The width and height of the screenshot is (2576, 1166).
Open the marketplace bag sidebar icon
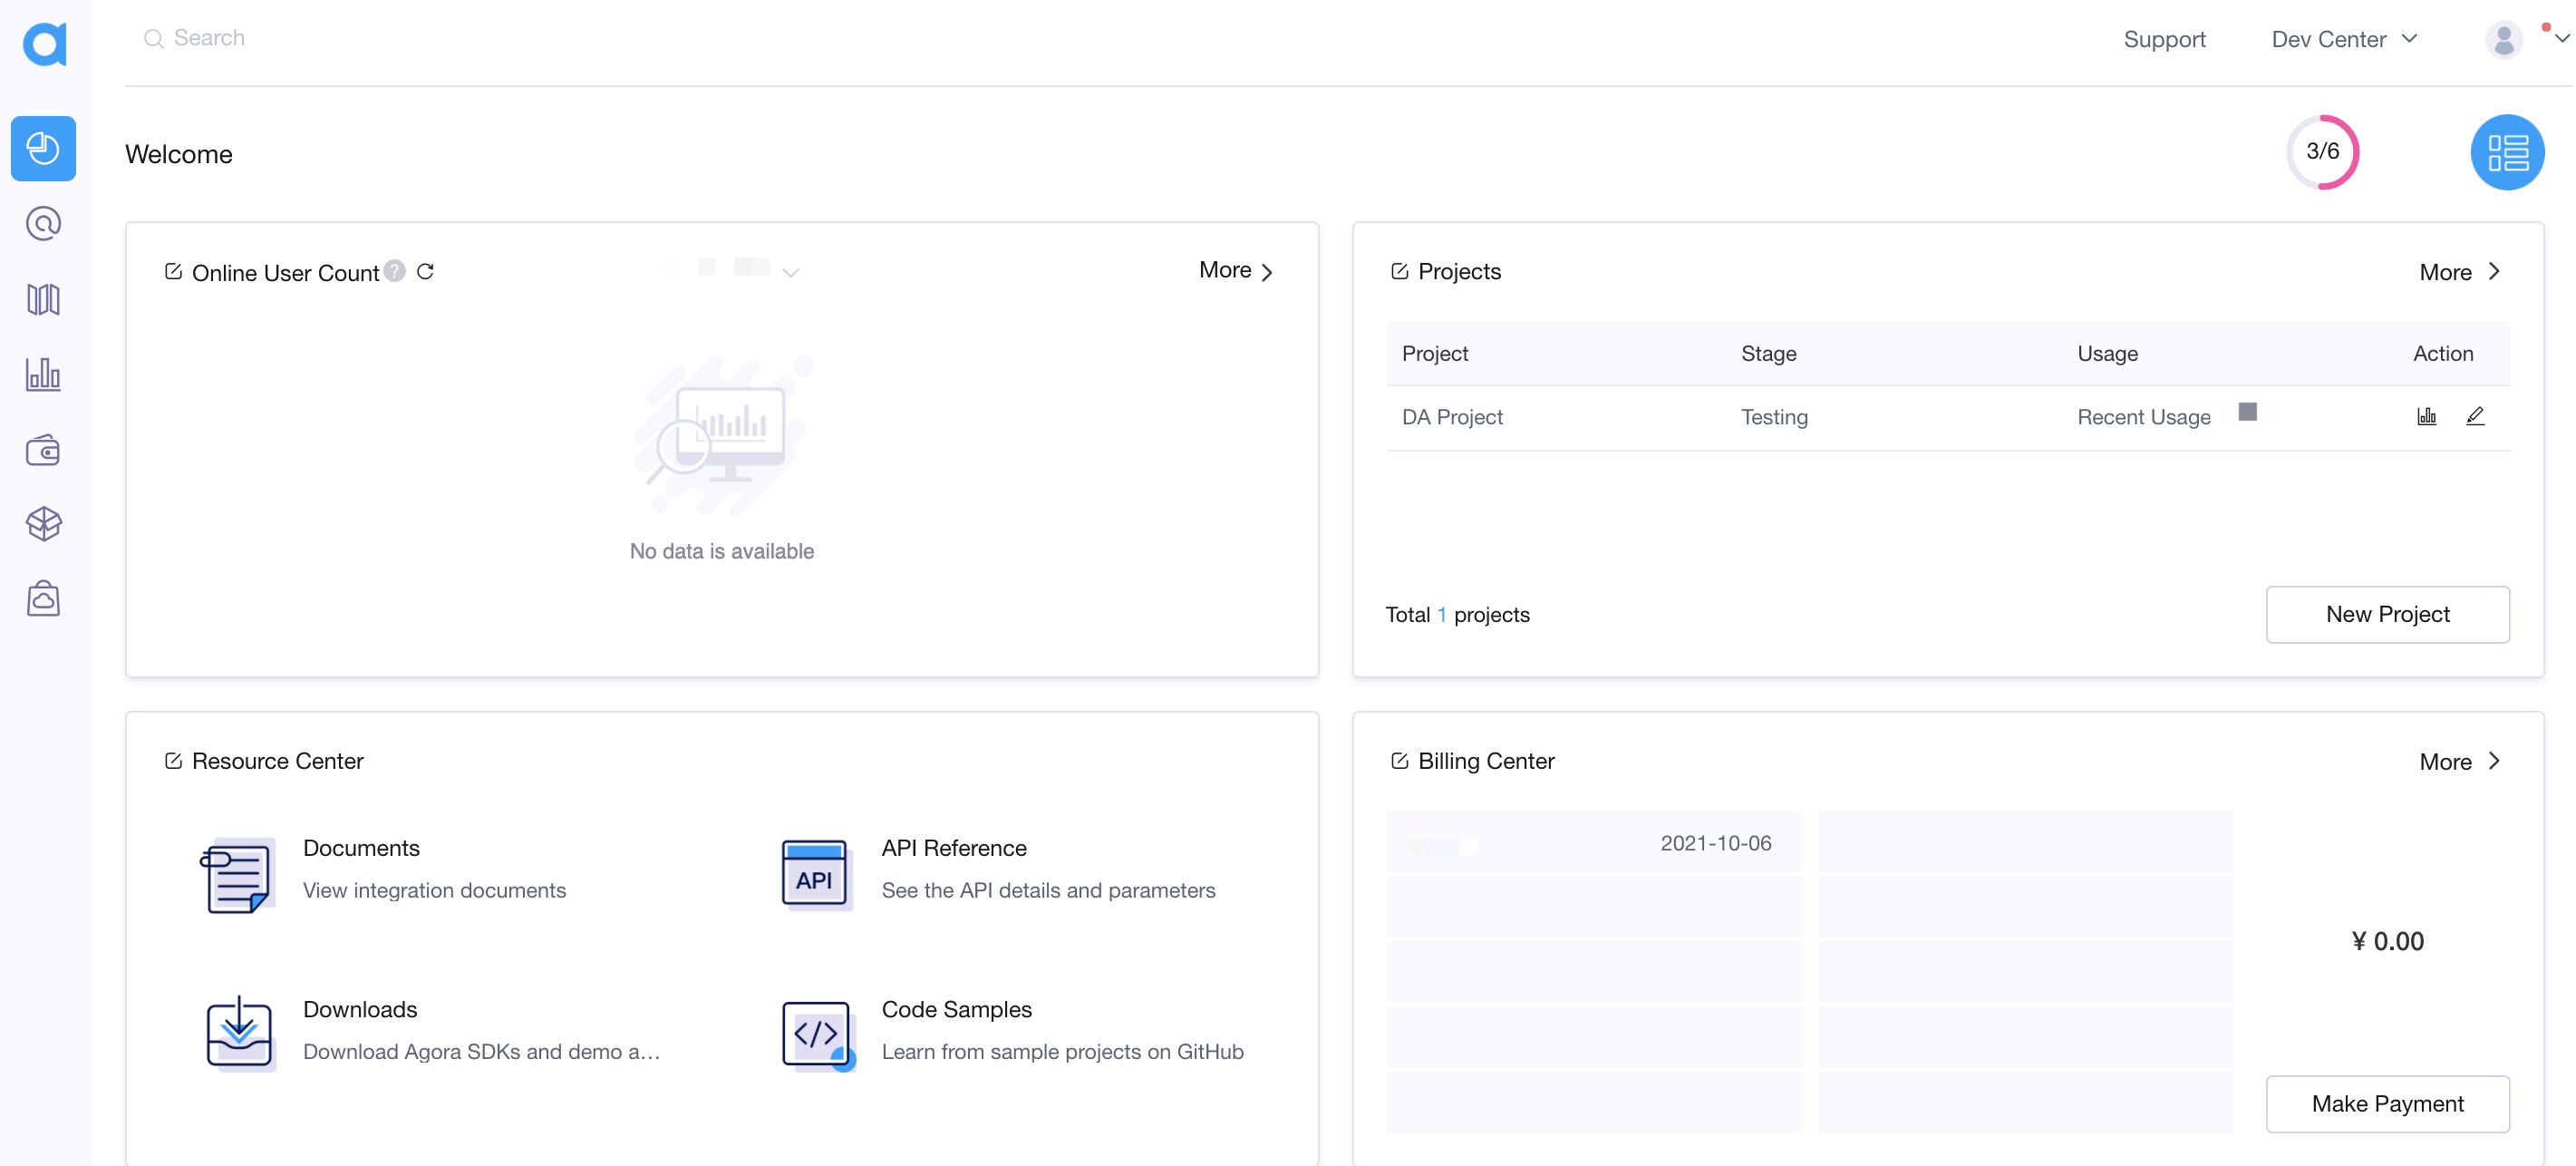43,599
